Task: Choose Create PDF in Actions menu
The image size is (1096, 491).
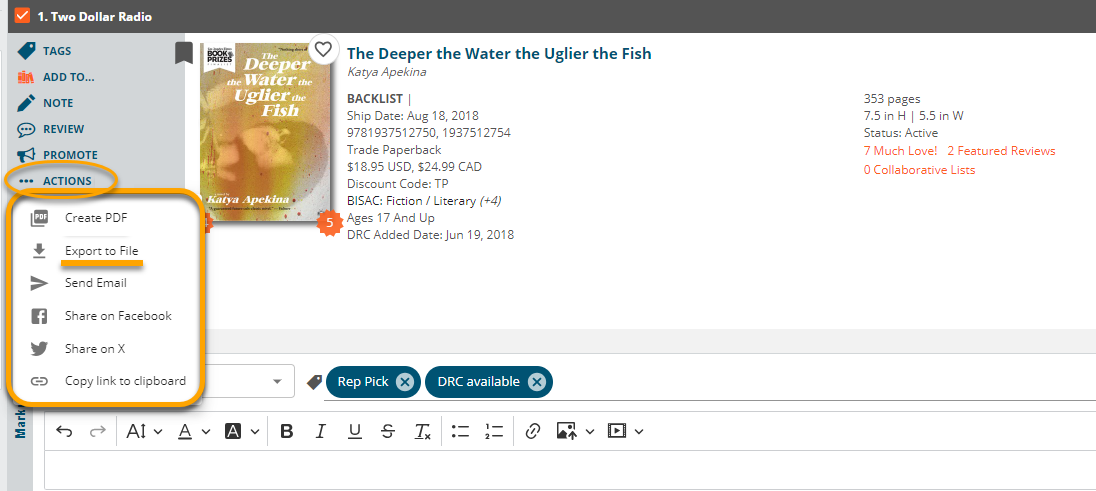Action: tap(96, 218)
